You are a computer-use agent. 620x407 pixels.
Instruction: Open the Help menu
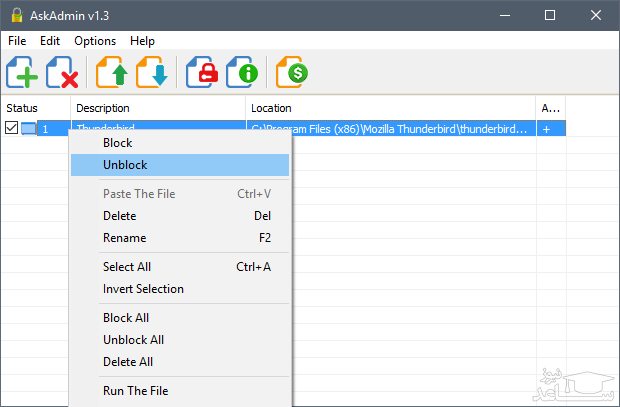pyautogui.click(x=142, y=41)
